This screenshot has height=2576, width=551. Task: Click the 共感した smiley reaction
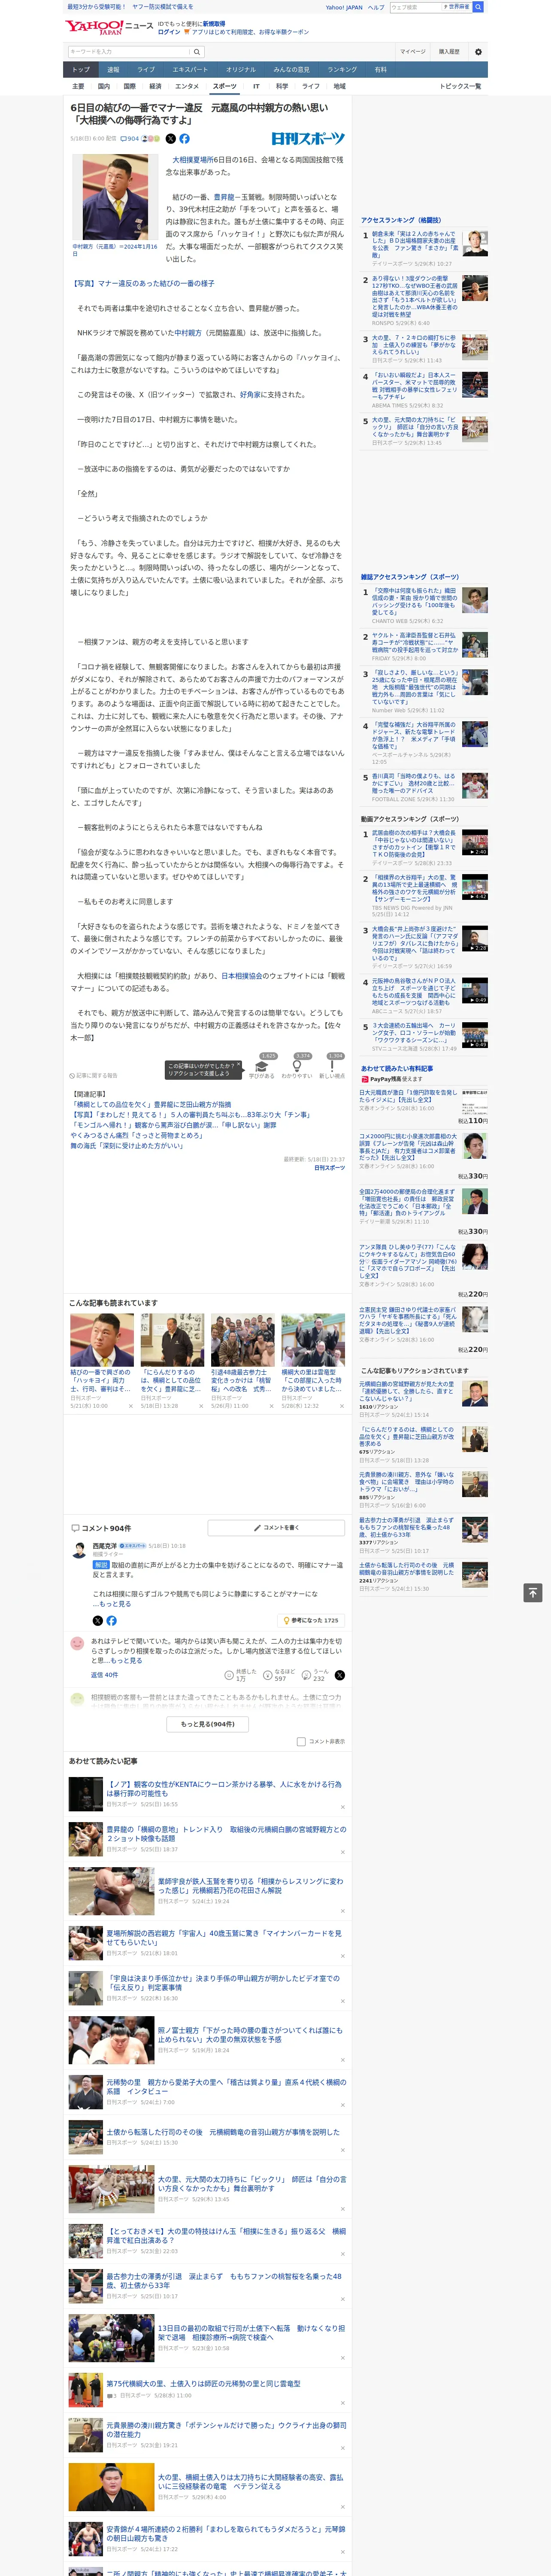click(229, 1674)
